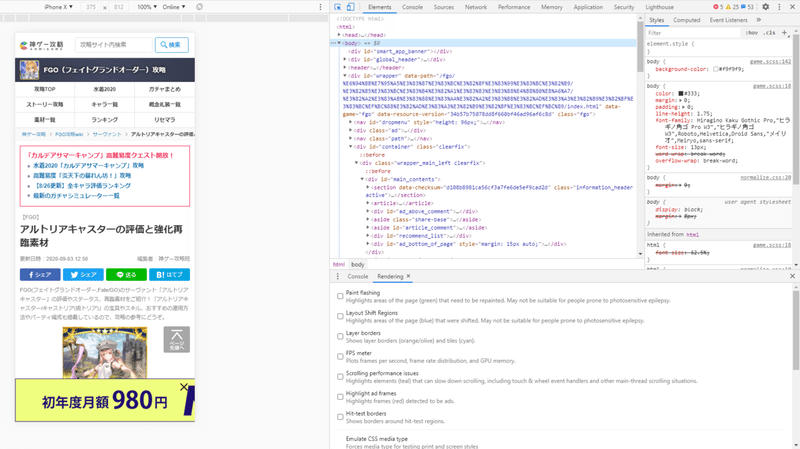Click the 攻略サイト内検索 search field
The width and height of the screenshot is (800, 449).
pos(114,45)
